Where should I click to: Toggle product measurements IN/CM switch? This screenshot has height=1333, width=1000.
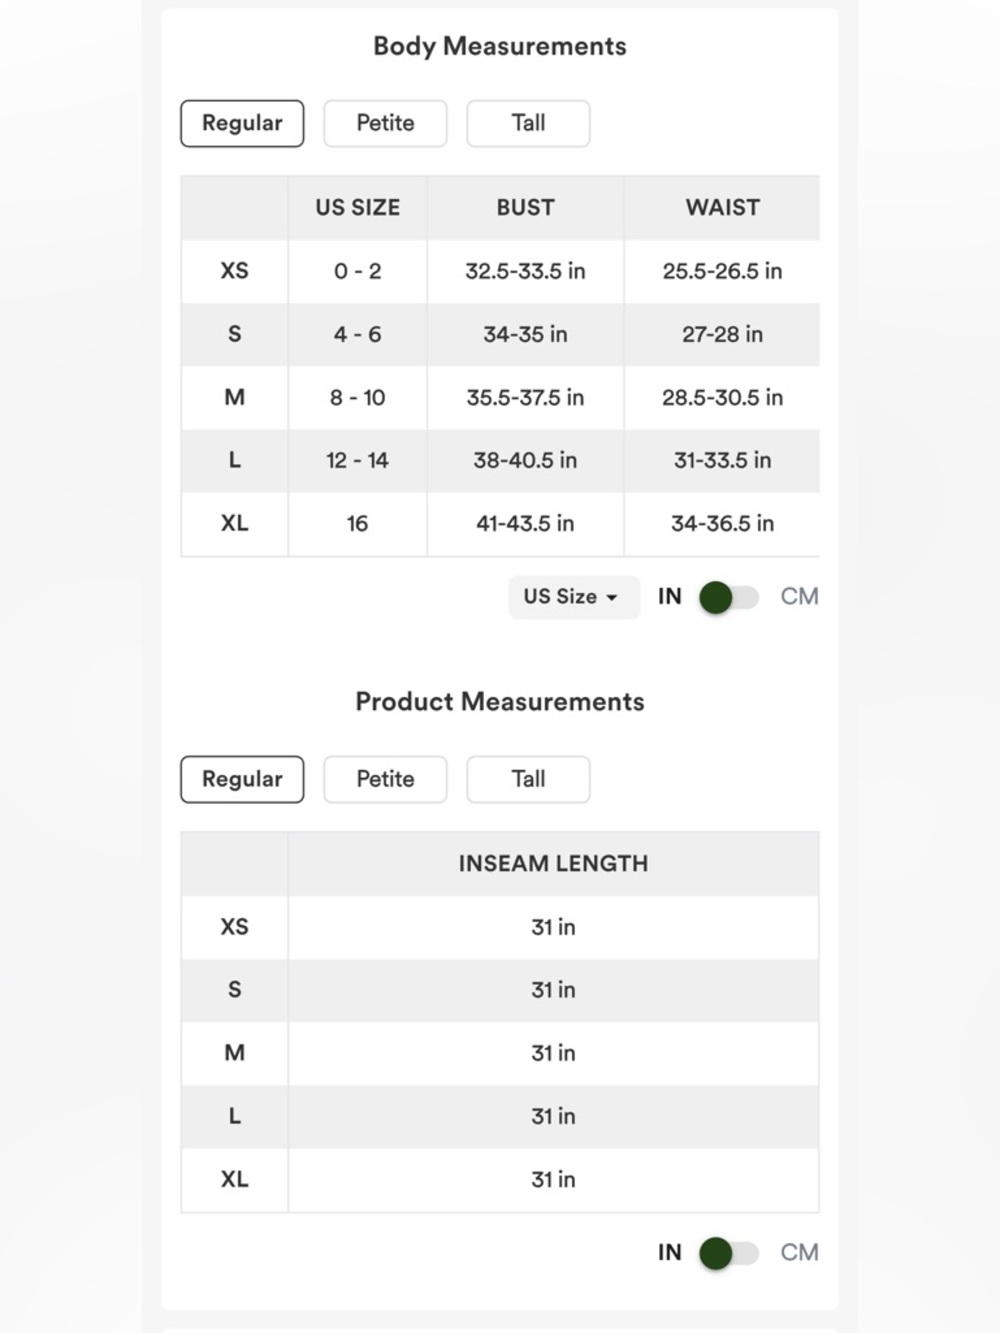click(x=729, y=1253)
